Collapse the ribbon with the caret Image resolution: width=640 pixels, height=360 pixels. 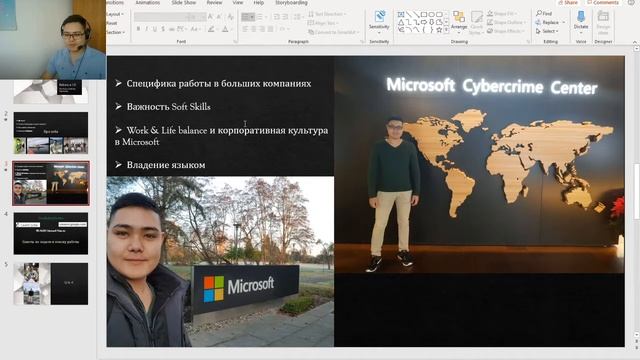coord(635,42)
